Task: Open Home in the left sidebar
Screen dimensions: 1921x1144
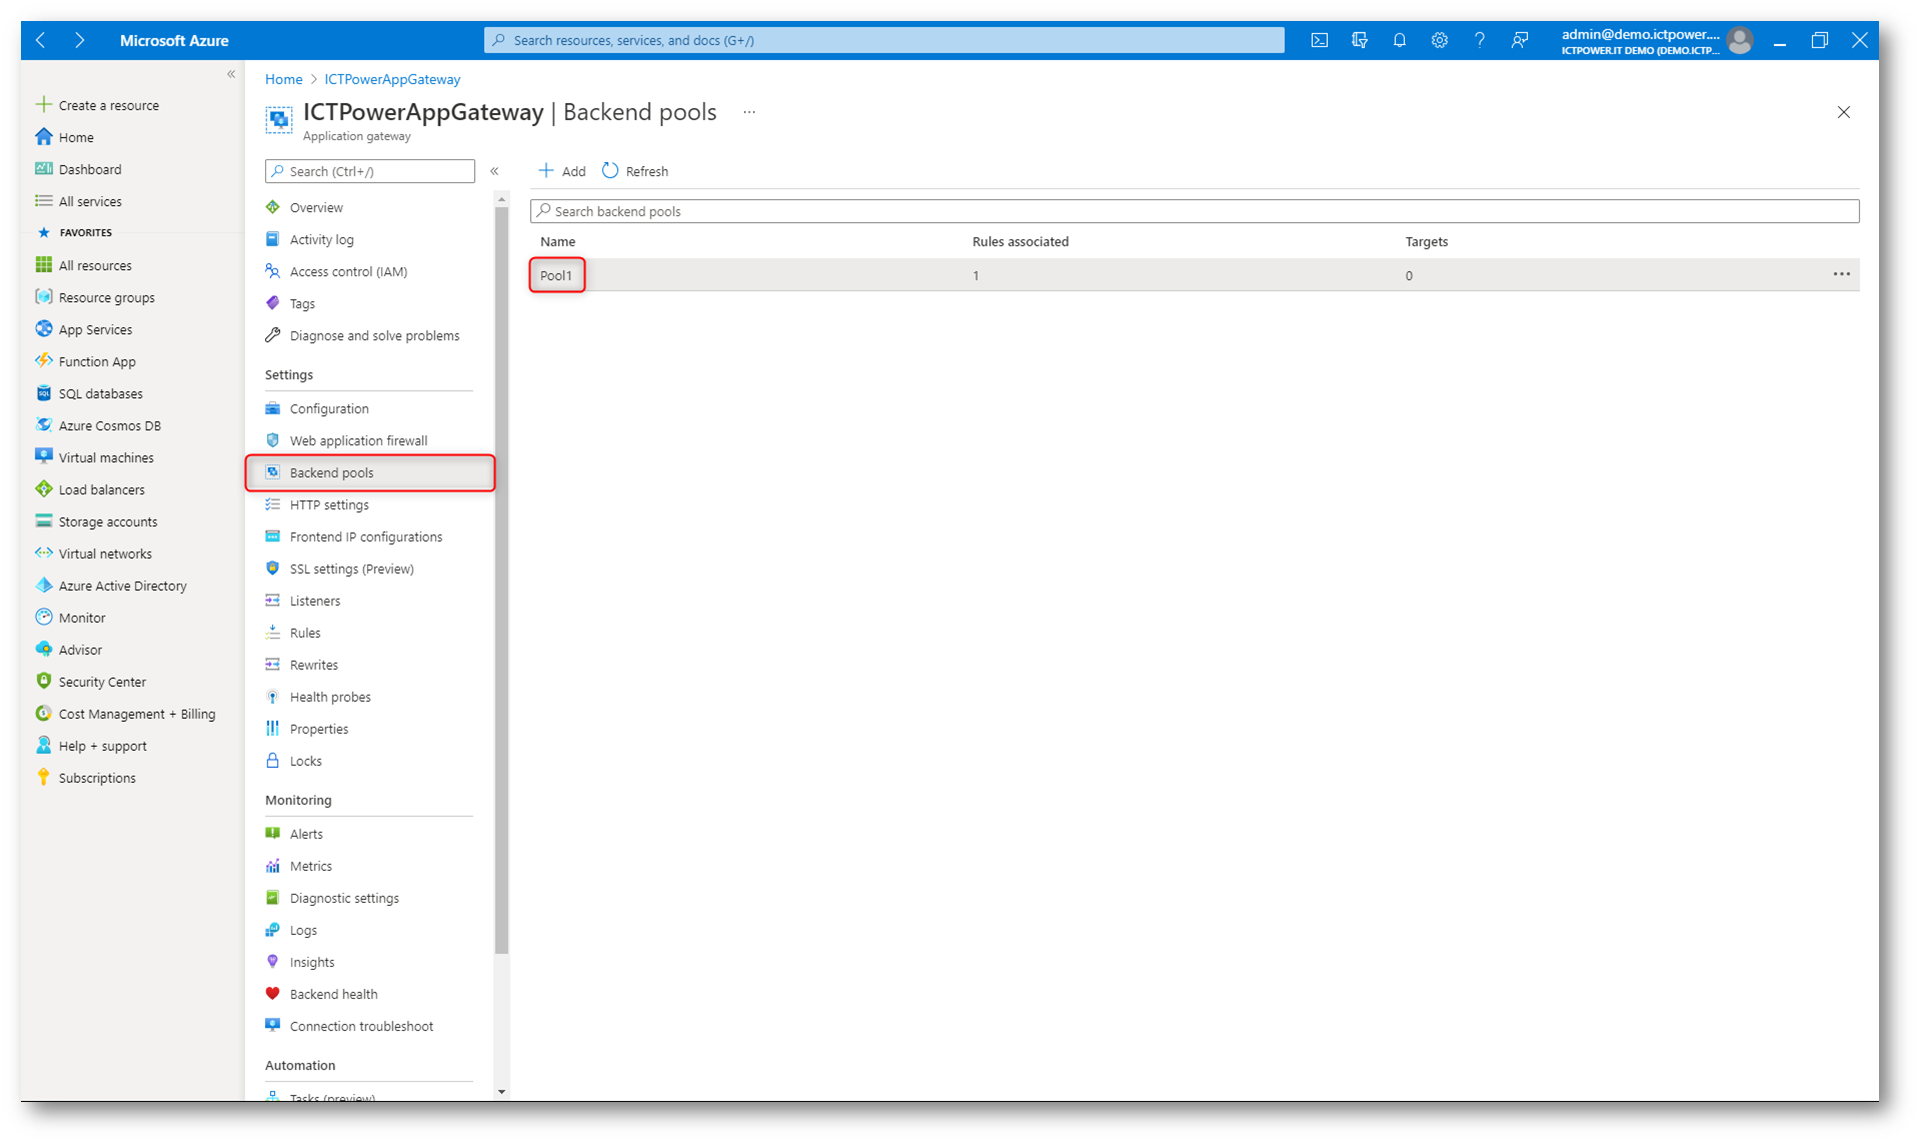Action: 65,137
